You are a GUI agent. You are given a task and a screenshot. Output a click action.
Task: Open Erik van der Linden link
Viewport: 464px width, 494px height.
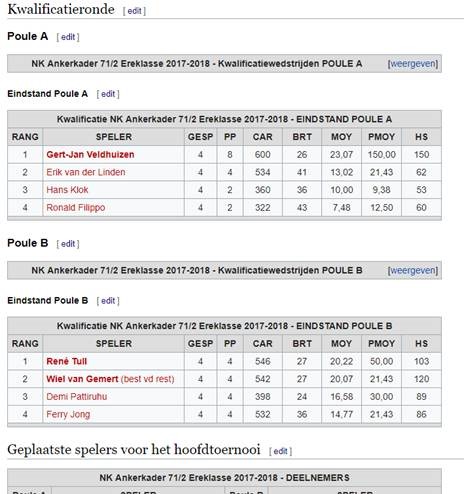86,172
